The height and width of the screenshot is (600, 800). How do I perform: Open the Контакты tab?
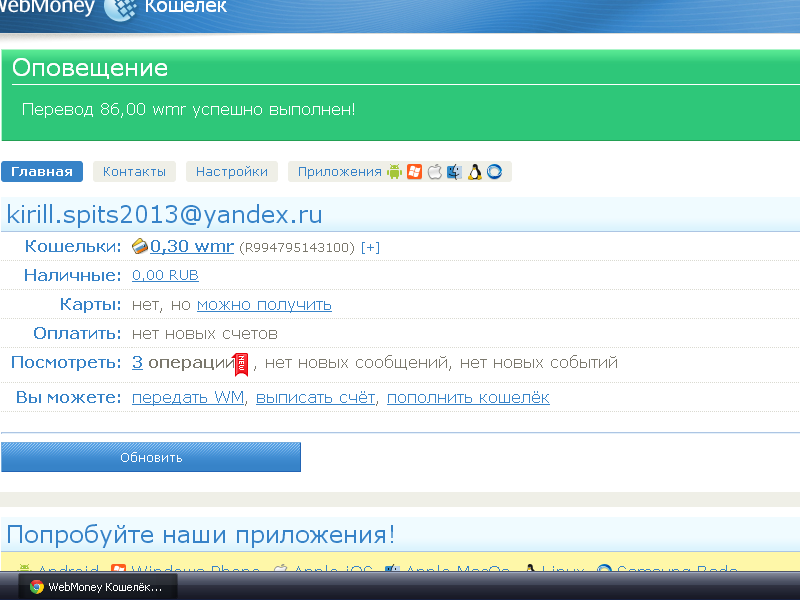134,171
